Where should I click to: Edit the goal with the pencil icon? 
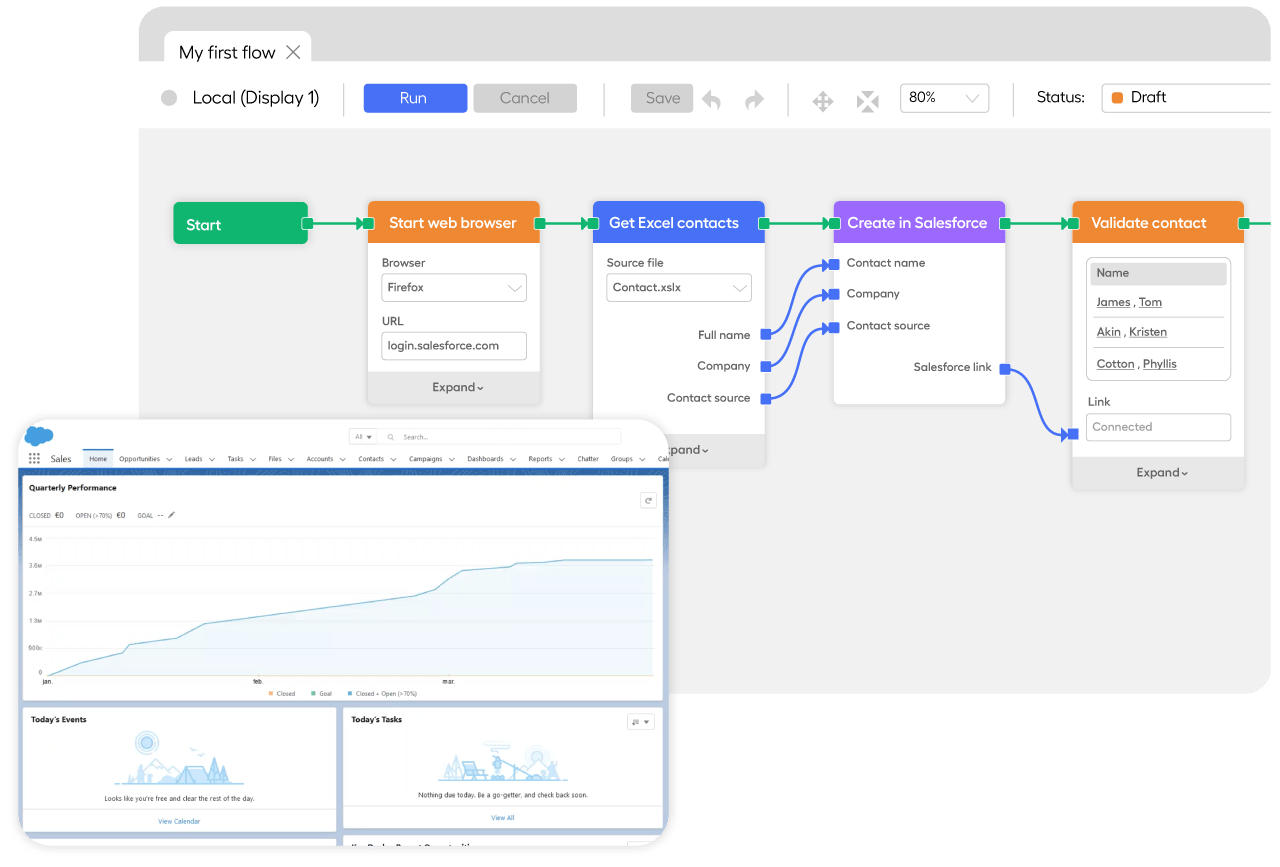172,515
